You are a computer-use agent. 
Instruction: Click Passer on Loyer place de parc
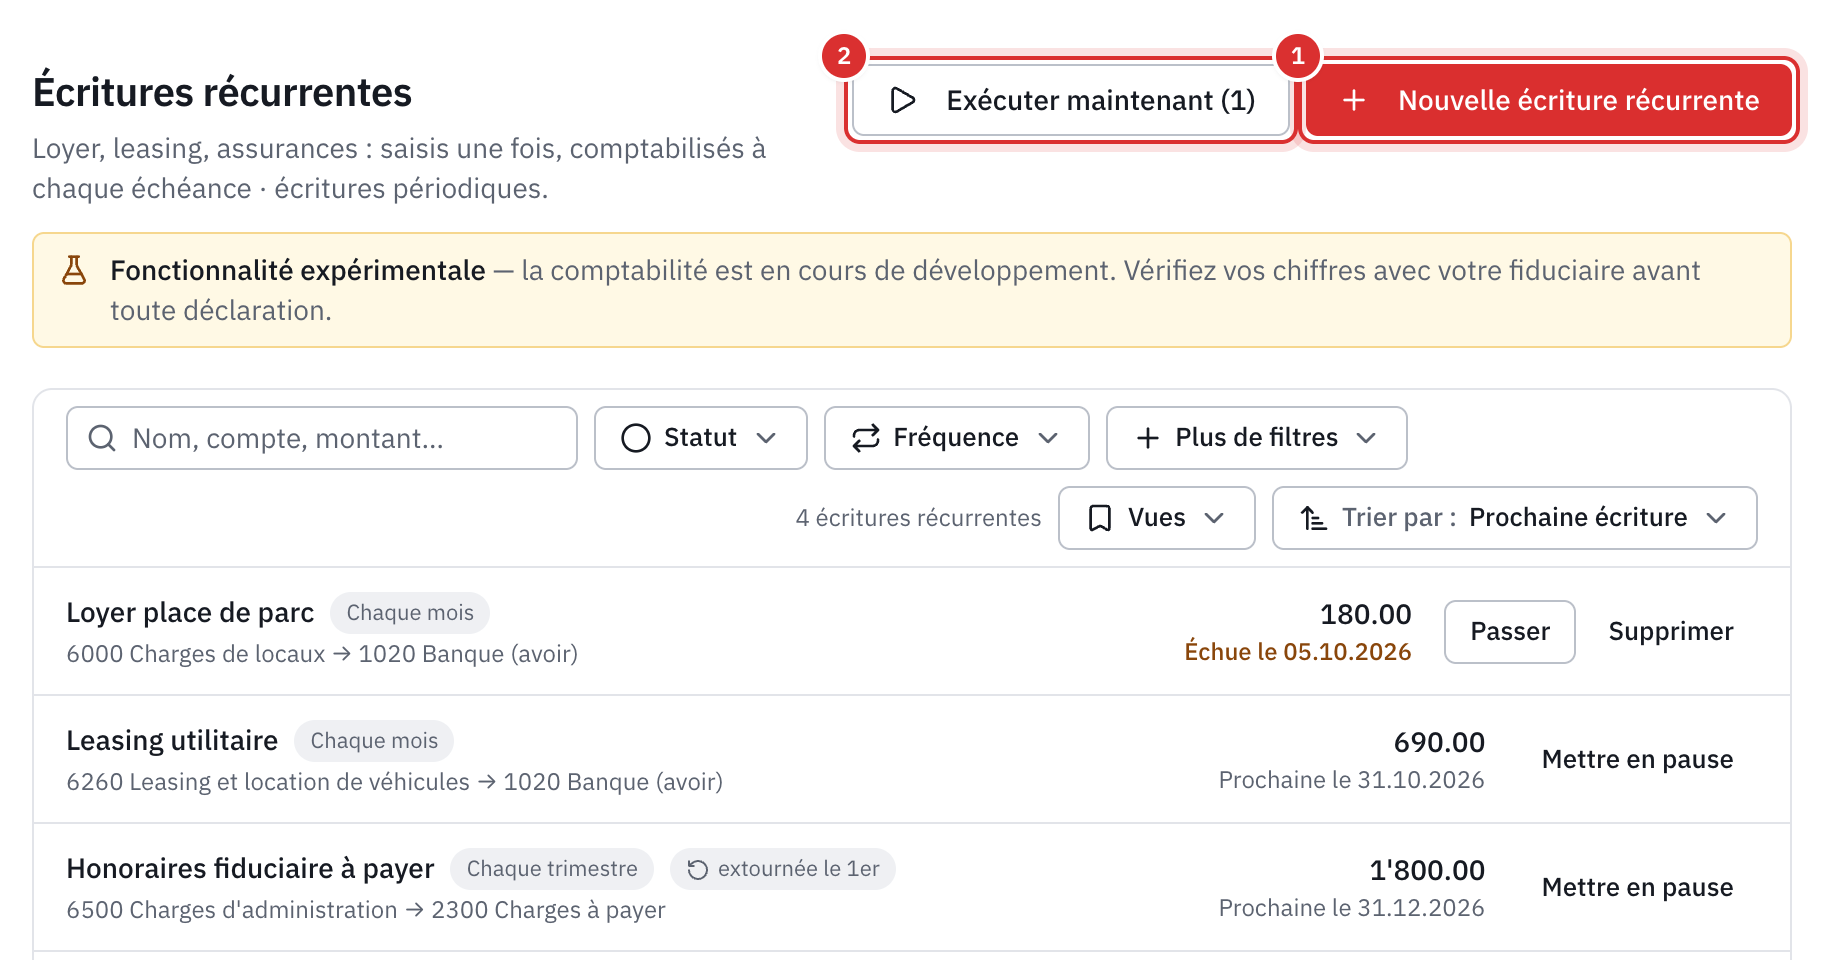click(x=1510, y=632)
